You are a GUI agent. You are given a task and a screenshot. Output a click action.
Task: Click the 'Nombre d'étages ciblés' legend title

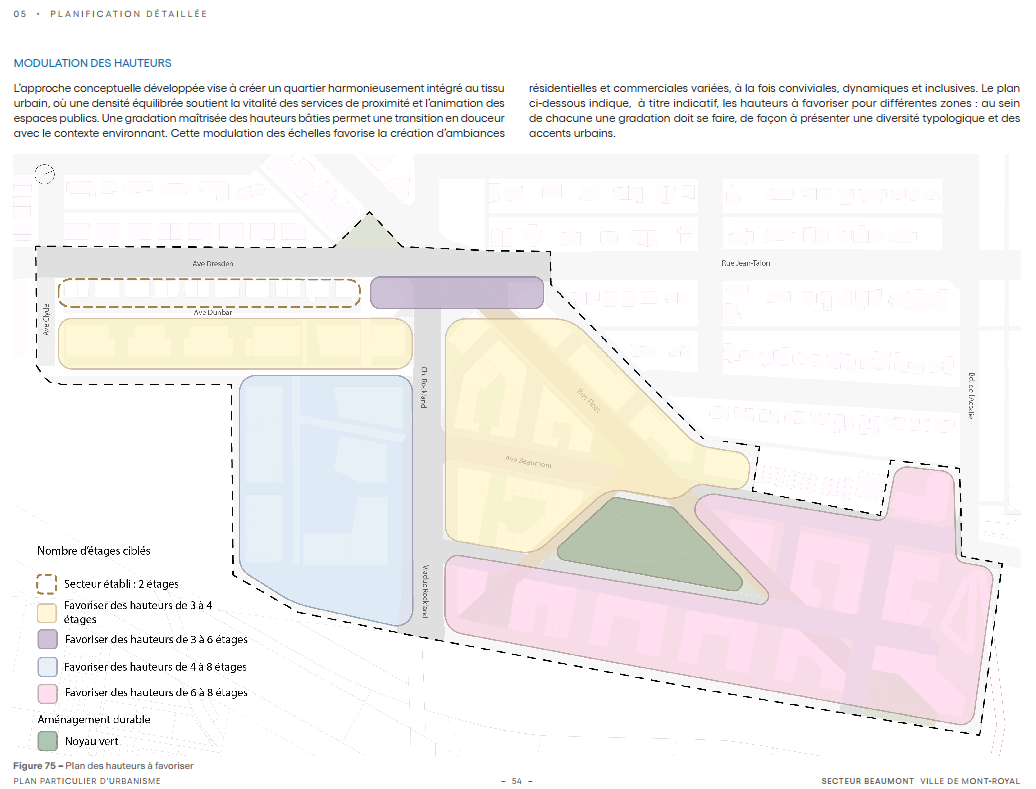(95, 551)
